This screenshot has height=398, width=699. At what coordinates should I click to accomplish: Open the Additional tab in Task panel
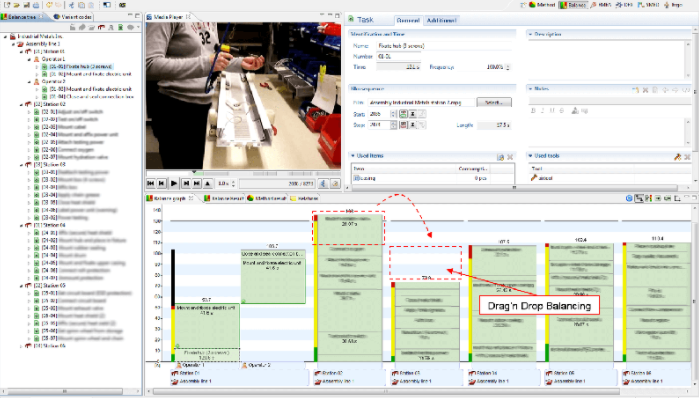[x=441, y=21]
